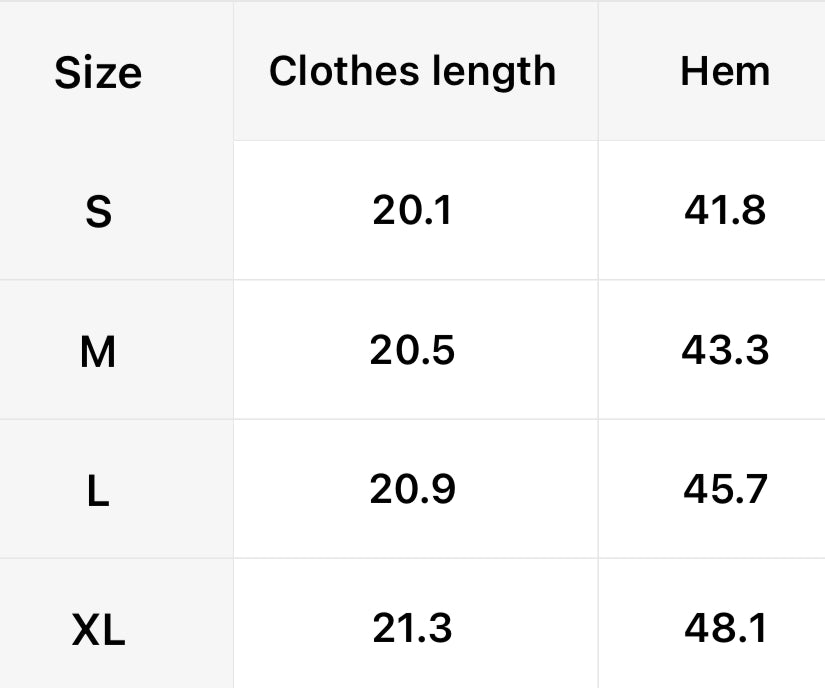Select the 21.3 clothes length cell
Viewport: 825px width, 688px height.
[412, 629]
